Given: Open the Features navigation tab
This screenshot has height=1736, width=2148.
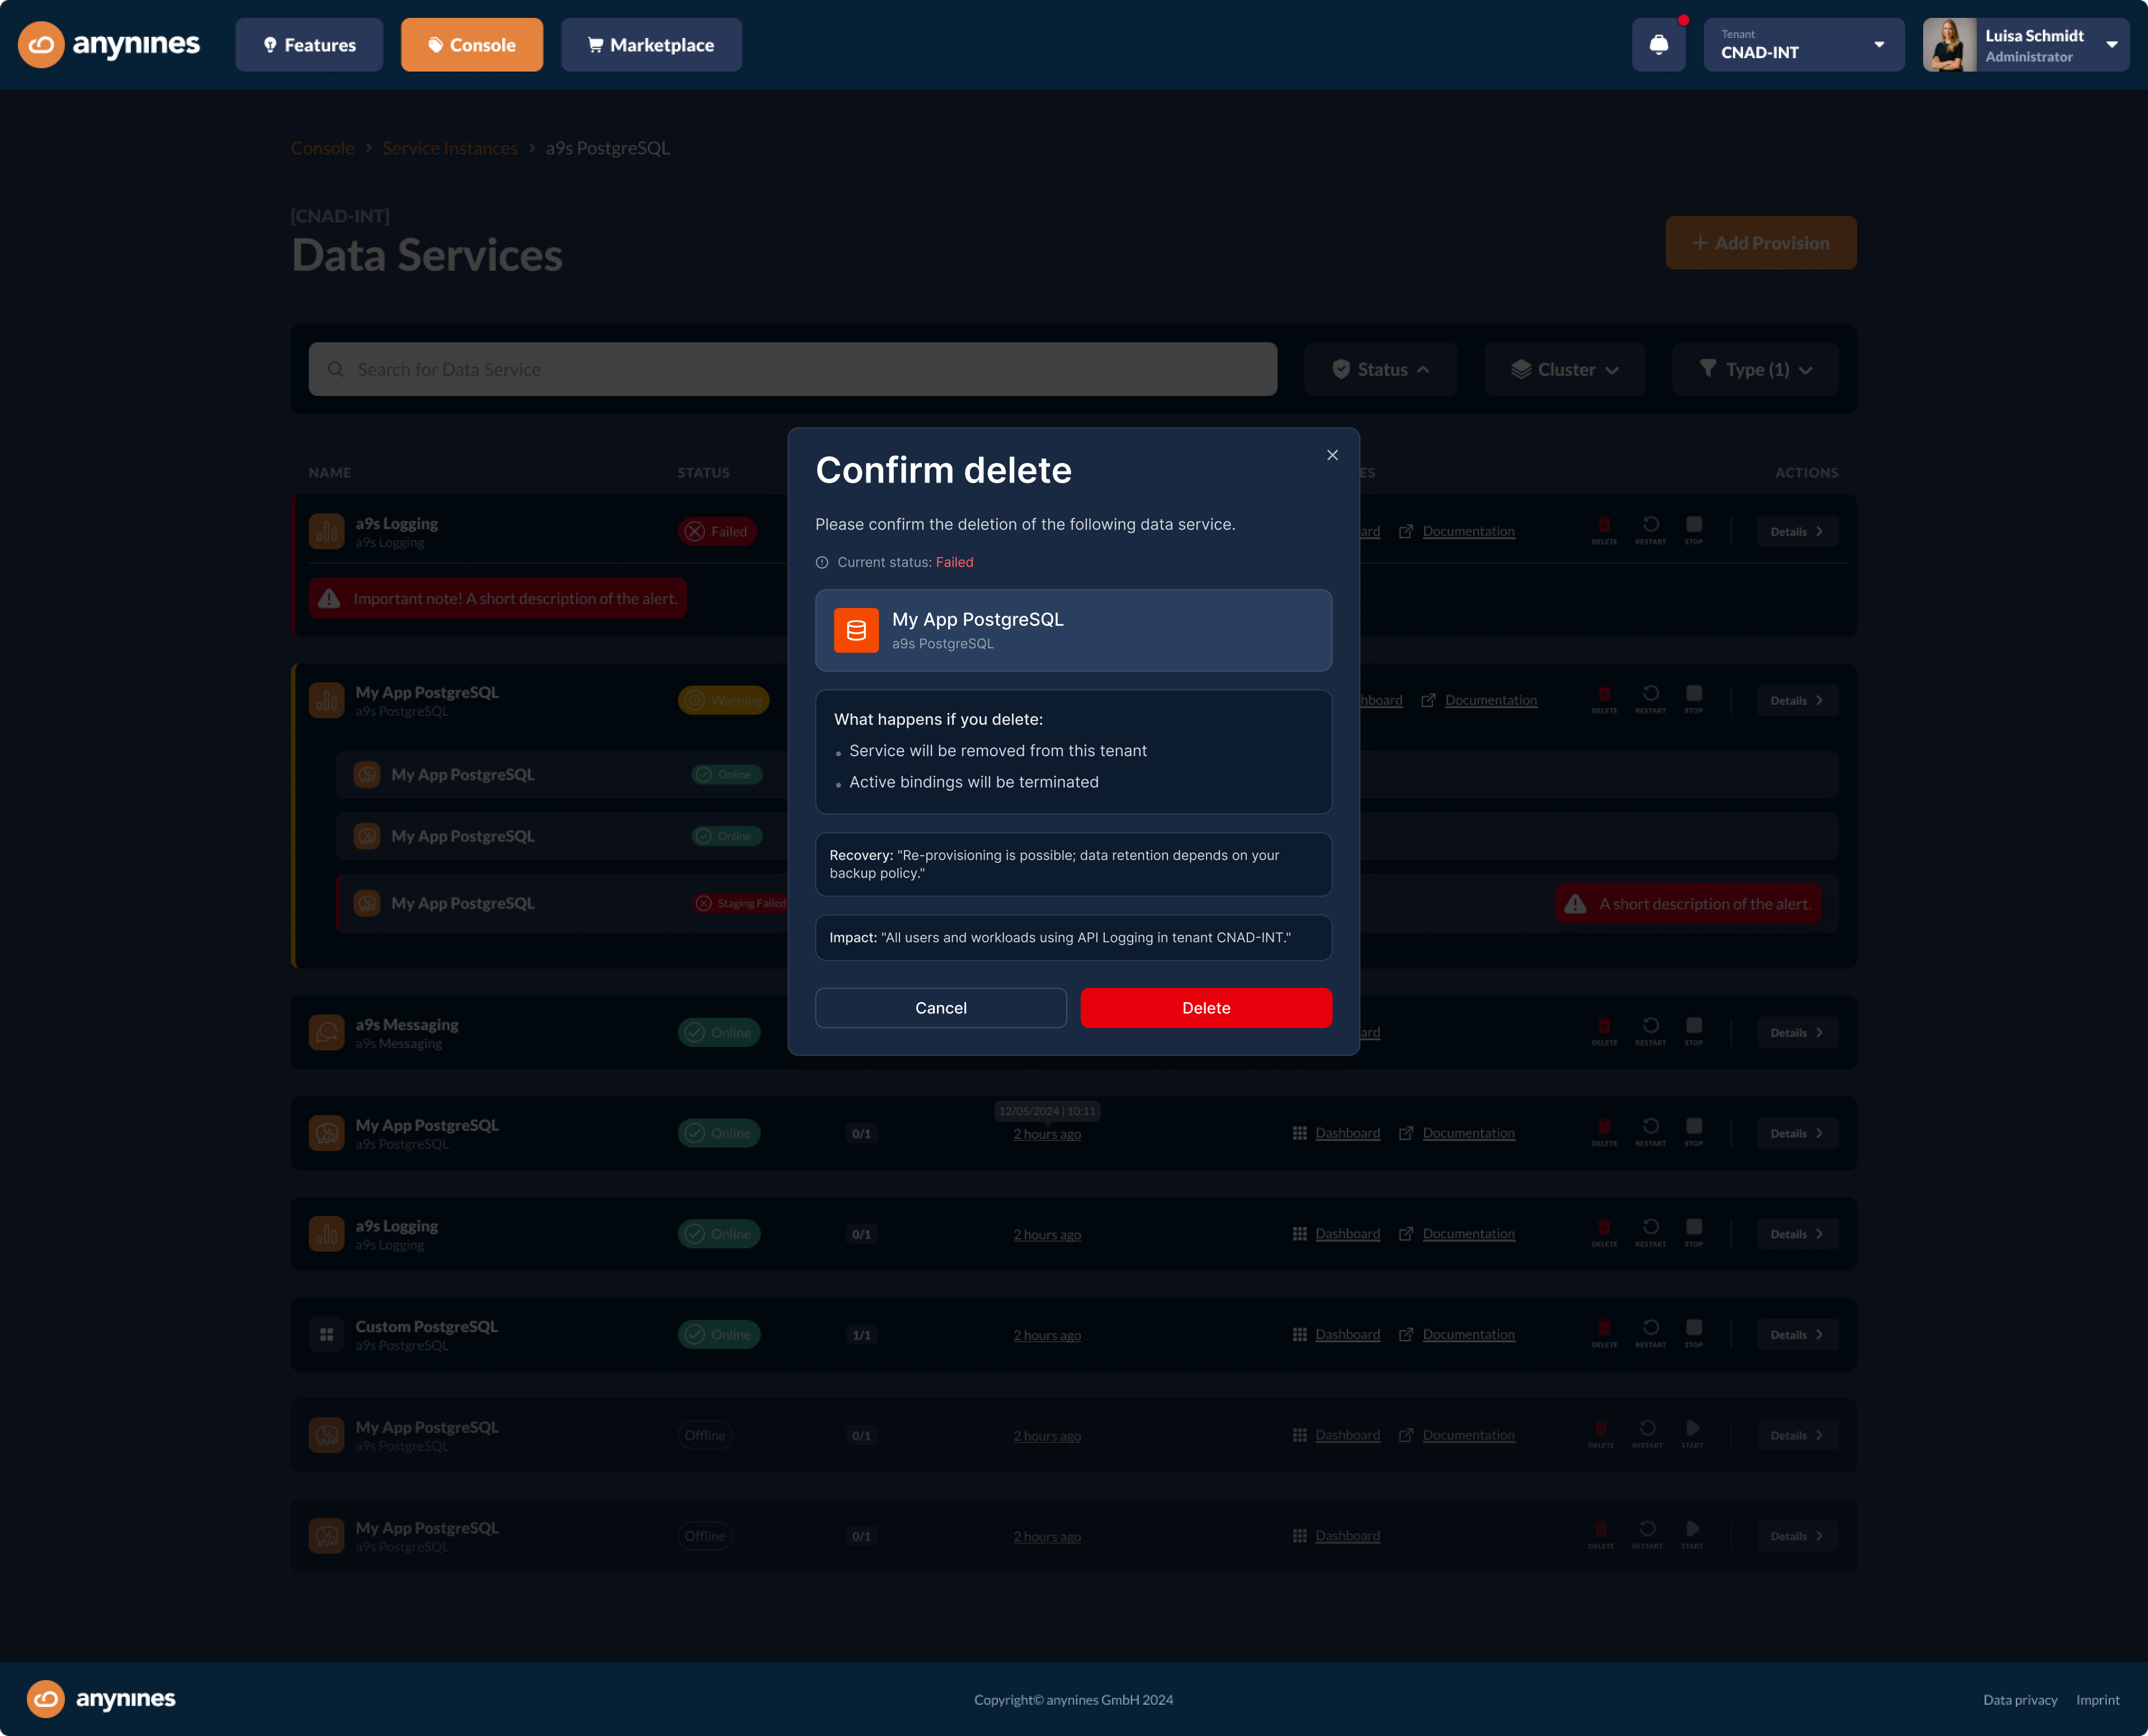Looking at the screenshot, I should pyautogui.click(x=309, y=45).
